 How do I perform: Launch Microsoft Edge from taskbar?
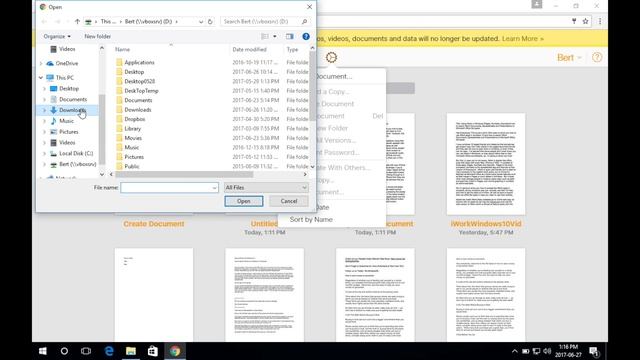tap(109, 351)
